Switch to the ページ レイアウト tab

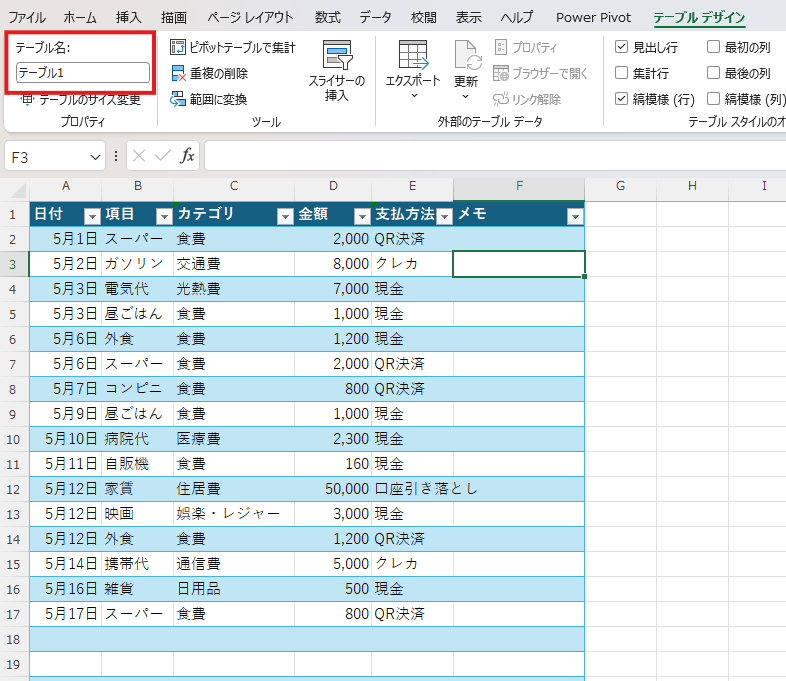tap(251, 18)
